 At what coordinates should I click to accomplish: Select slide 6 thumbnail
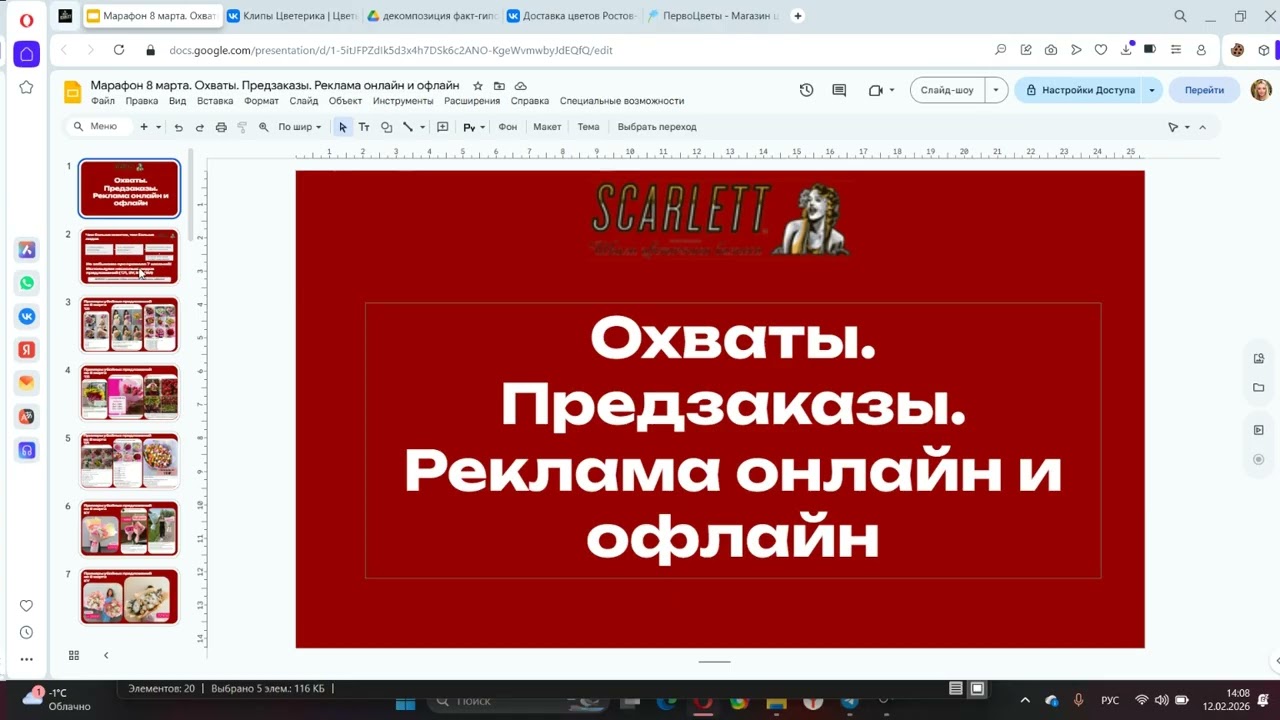129,529
